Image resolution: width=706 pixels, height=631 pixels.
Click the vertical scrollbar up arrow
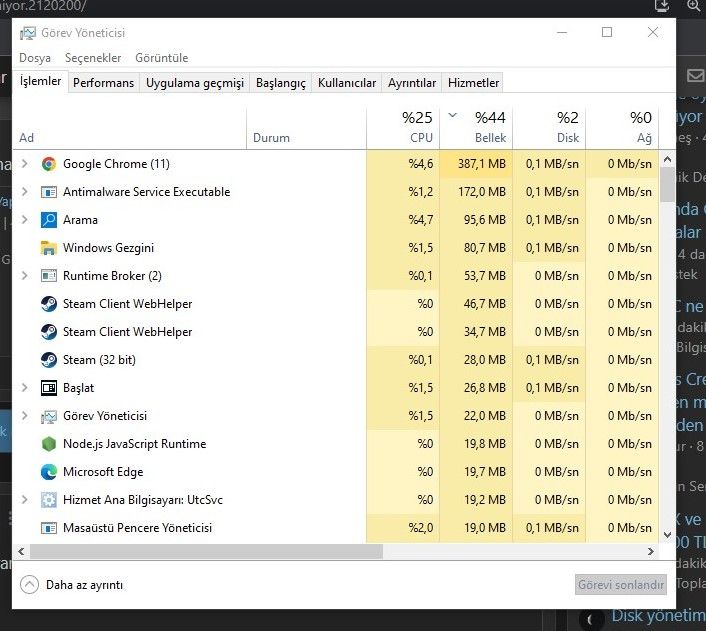(668, 159)
